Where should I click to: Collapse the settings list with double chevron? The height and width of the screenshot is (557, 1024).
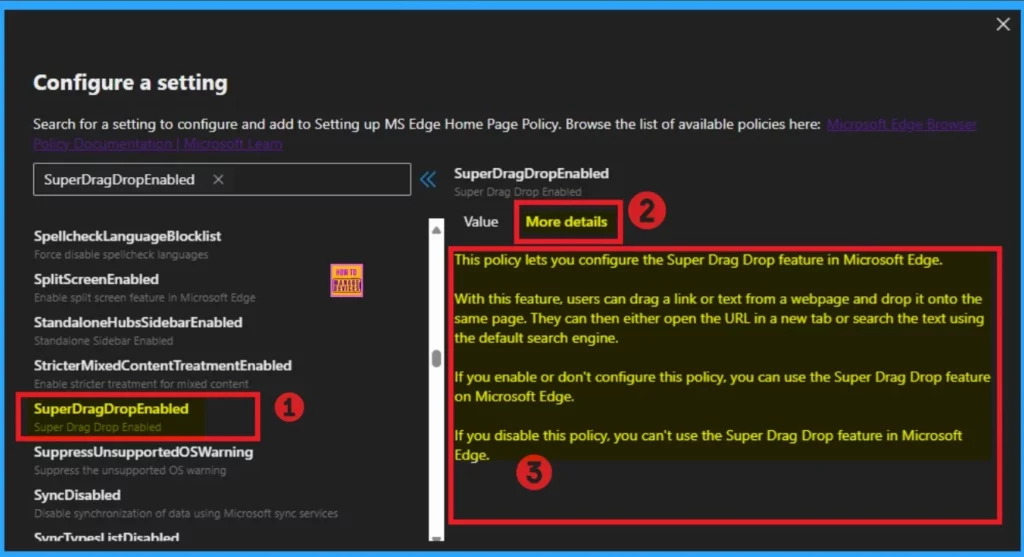(x=428, y=180)
